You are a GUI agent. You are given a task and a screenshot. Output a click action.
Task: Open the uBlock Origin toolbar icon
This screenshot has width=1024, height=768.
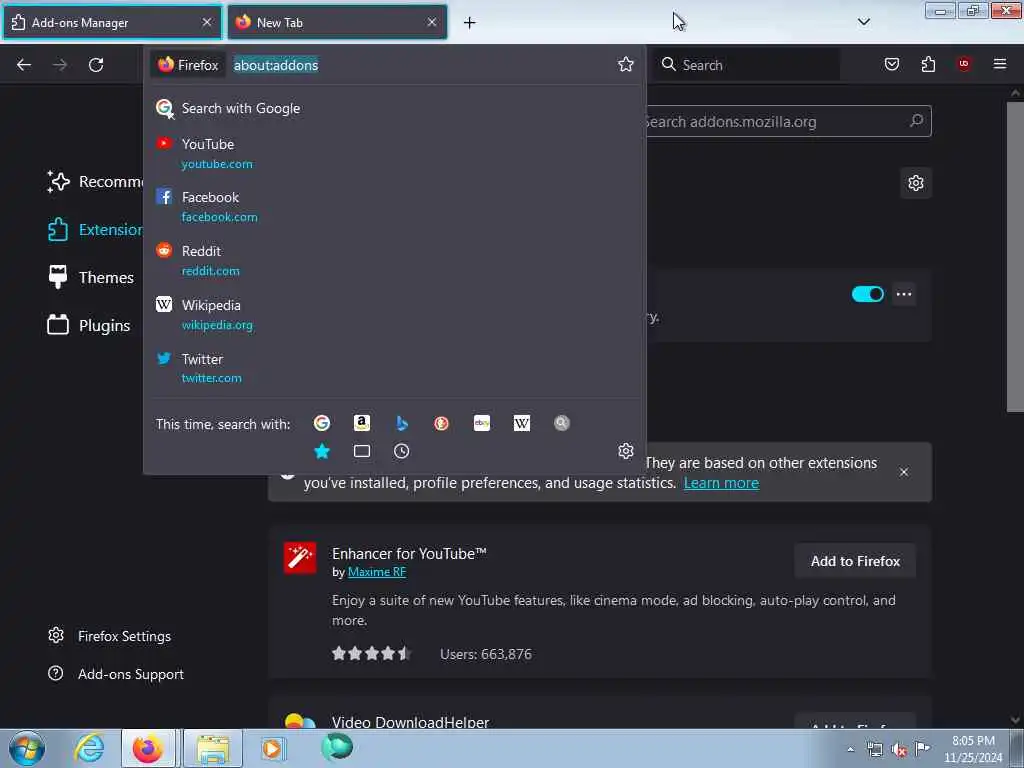point(964,64)
